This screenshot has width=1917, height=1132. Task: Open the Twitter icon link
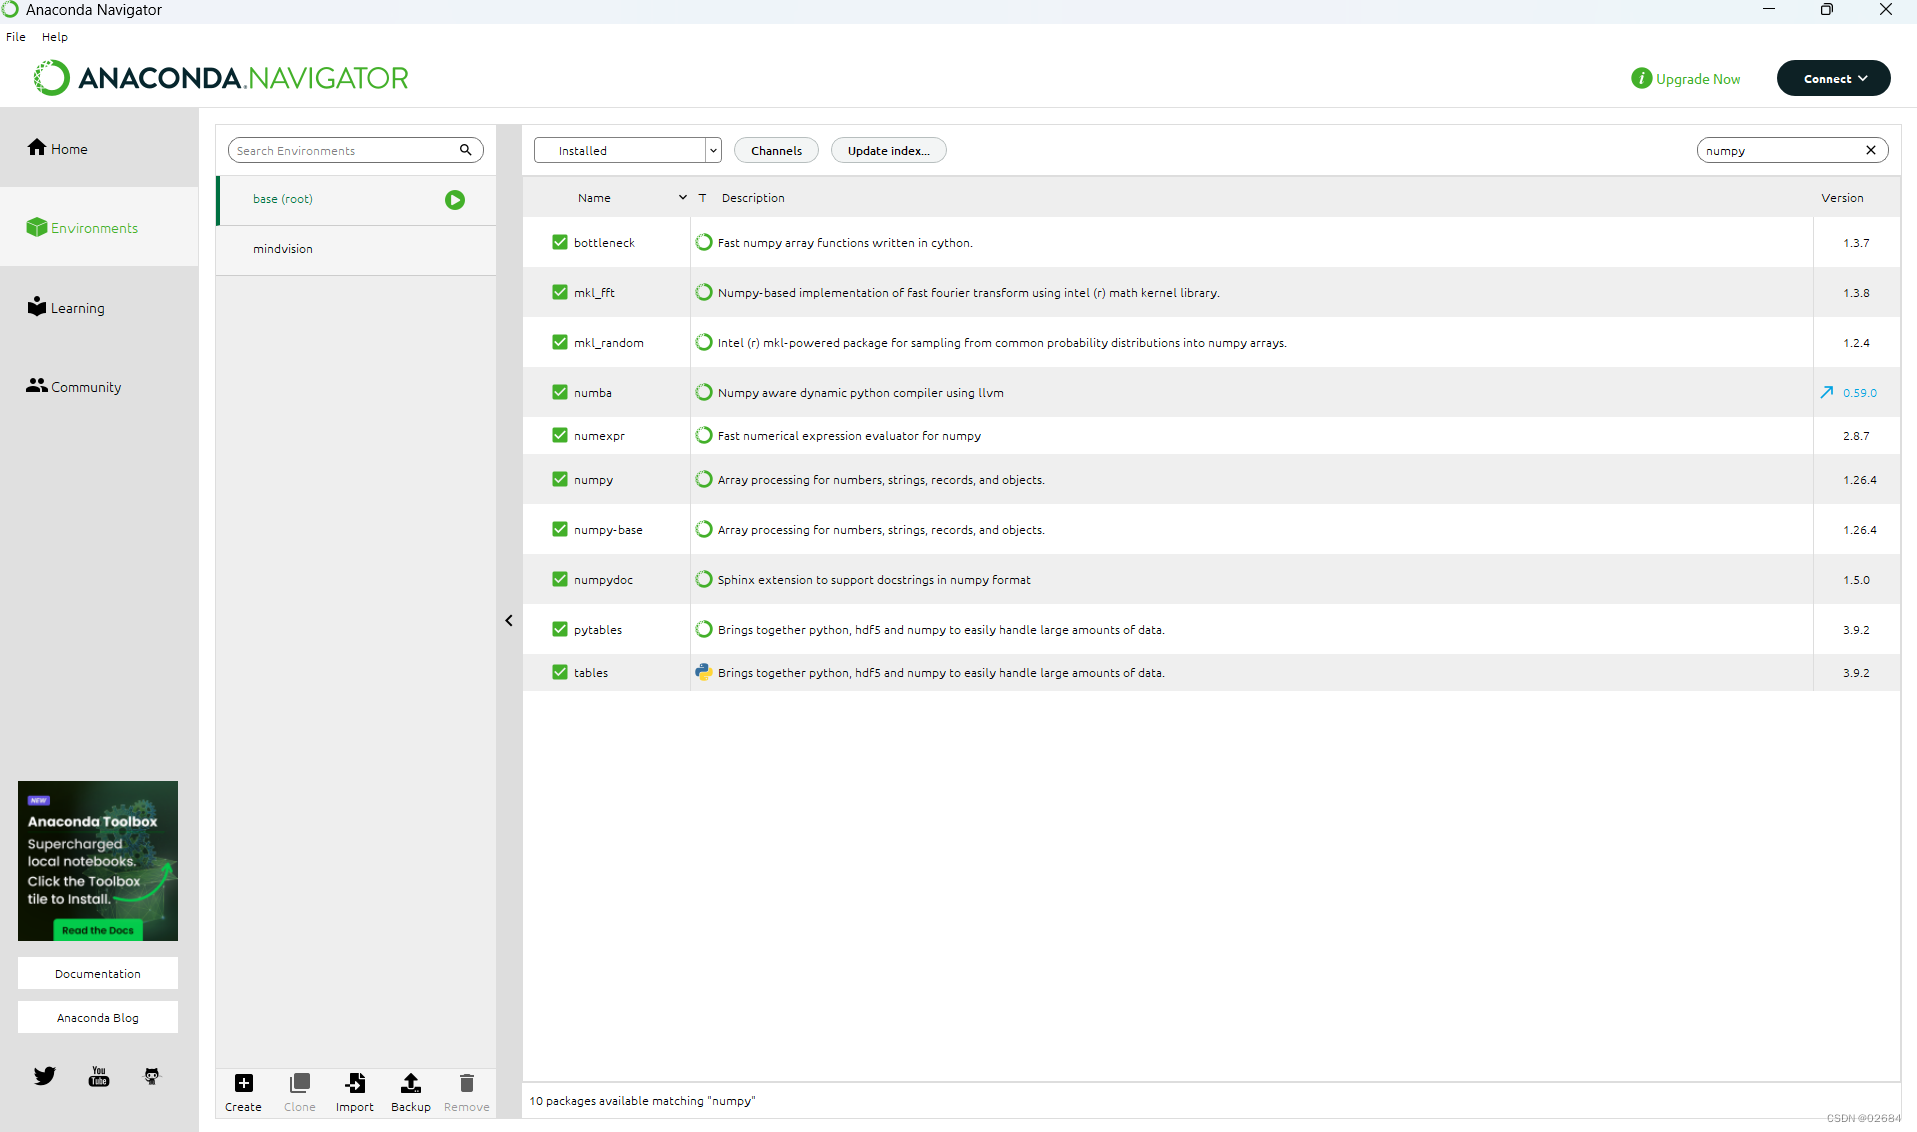click(x=45, y=1076)
